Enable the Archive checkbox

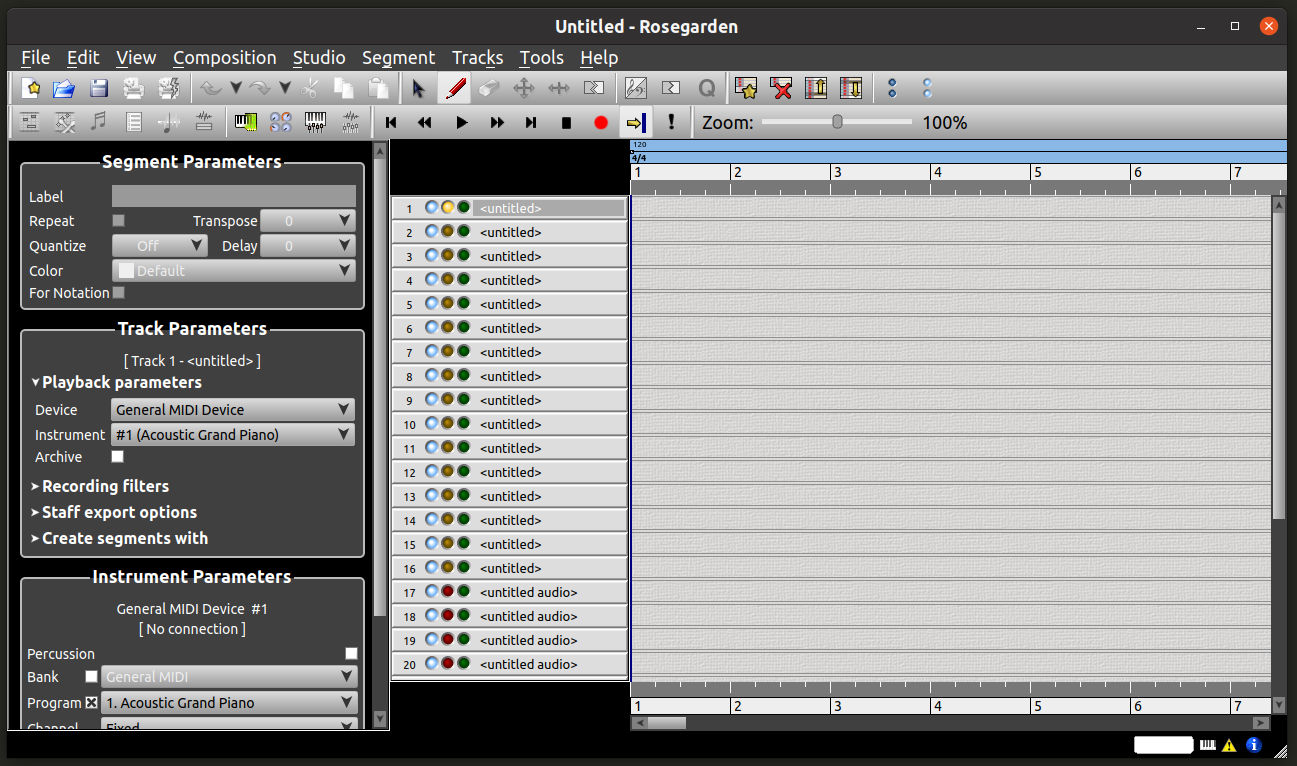click(118, 457)
